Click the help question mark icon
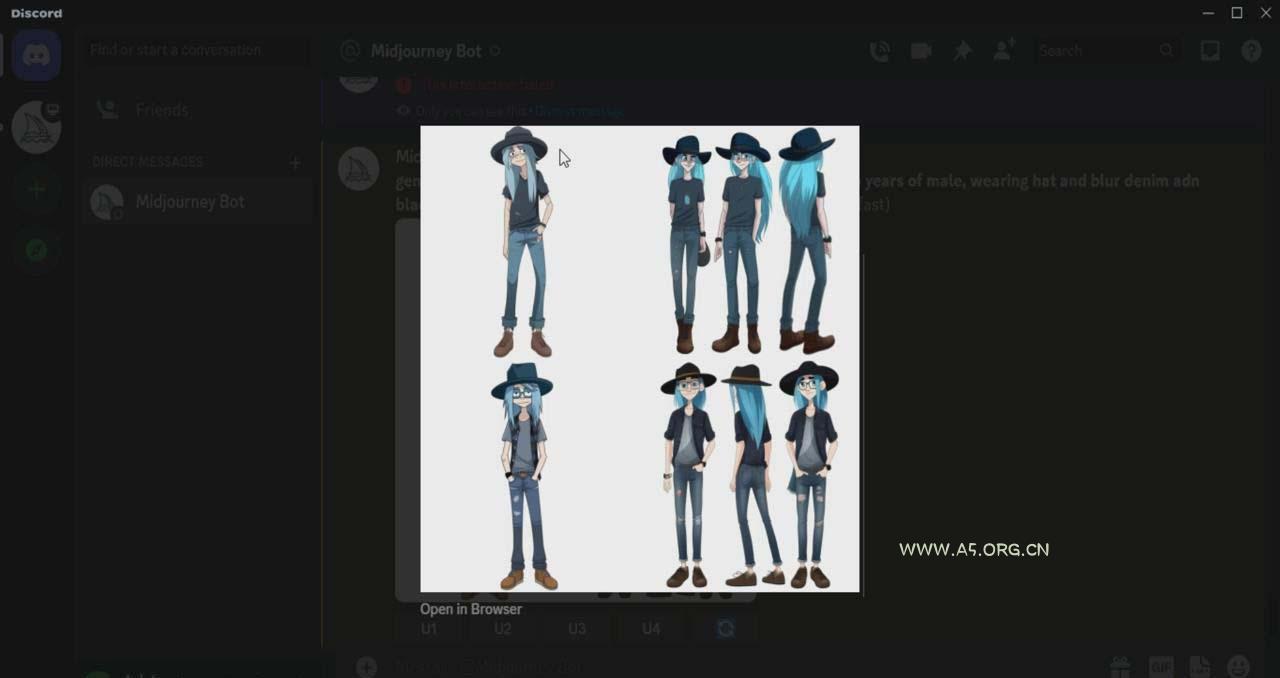1280x678 pixels. click(x=1251, y=51)
